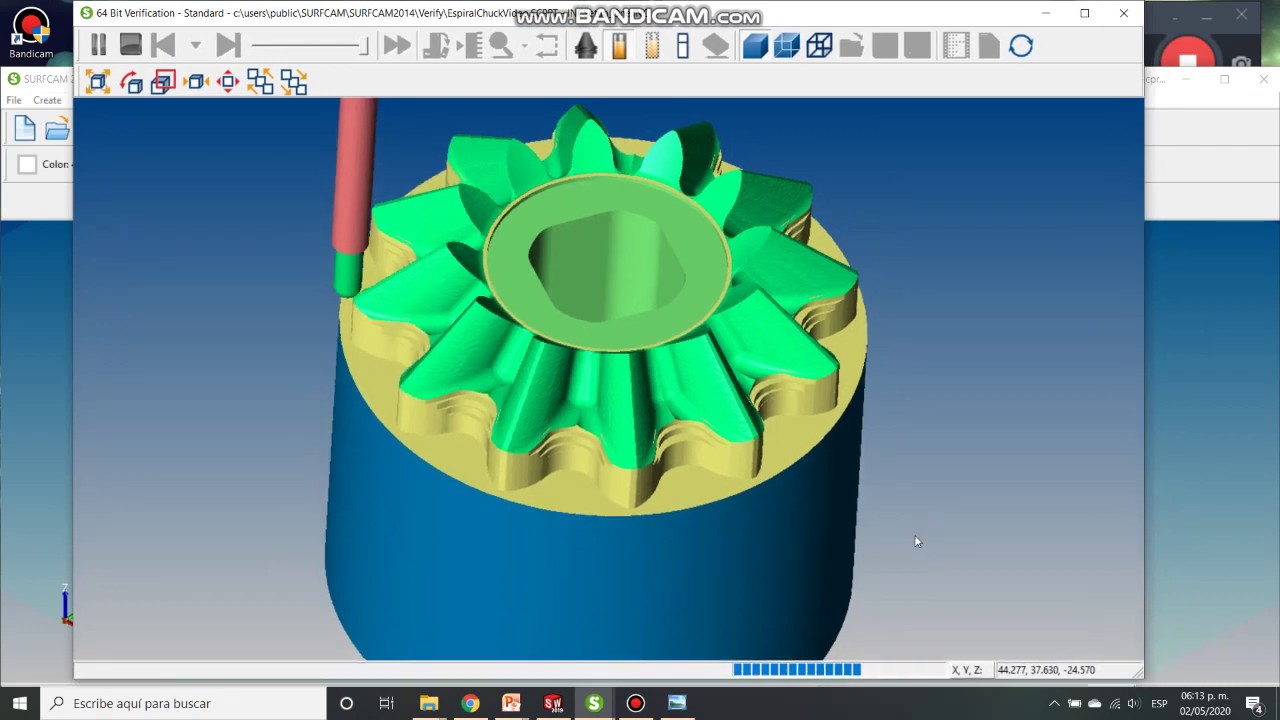Click the Color swatch in SURFCAM window
The height and width of the screenshot is (720, 1280).
[x=27, y=164]
